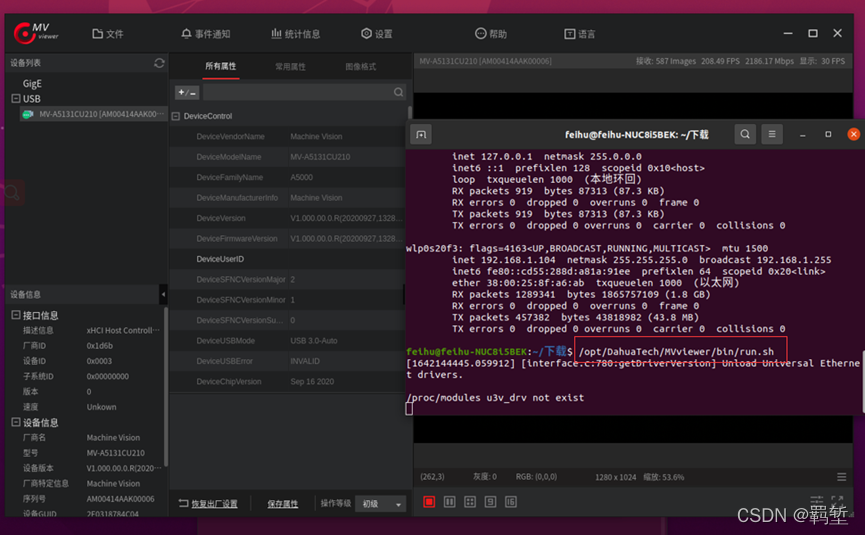Open the 语言 menu
The image size is (865, 535).
click(580, 34)
